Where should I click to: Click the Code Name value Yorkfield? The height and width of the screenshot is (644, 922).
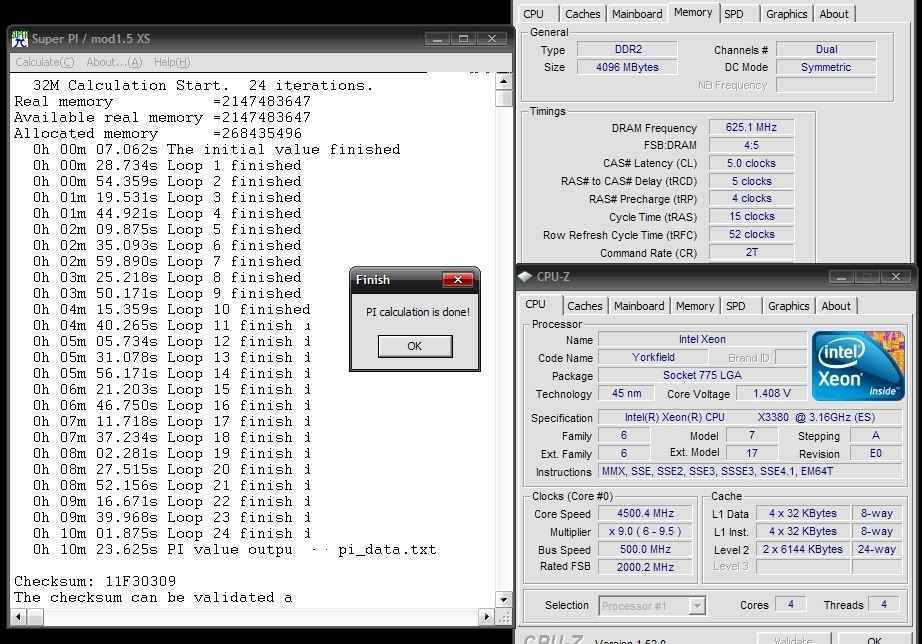click(653, 357)
